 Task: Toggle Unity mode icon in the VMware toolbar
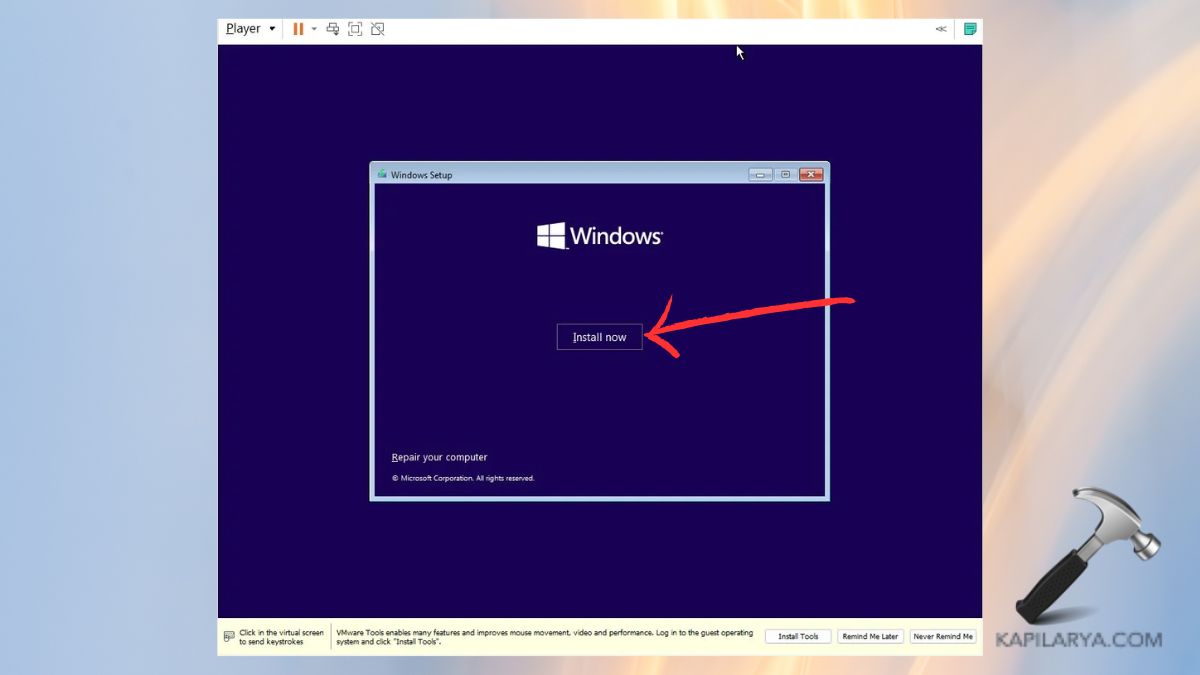[x=378, y=29]
